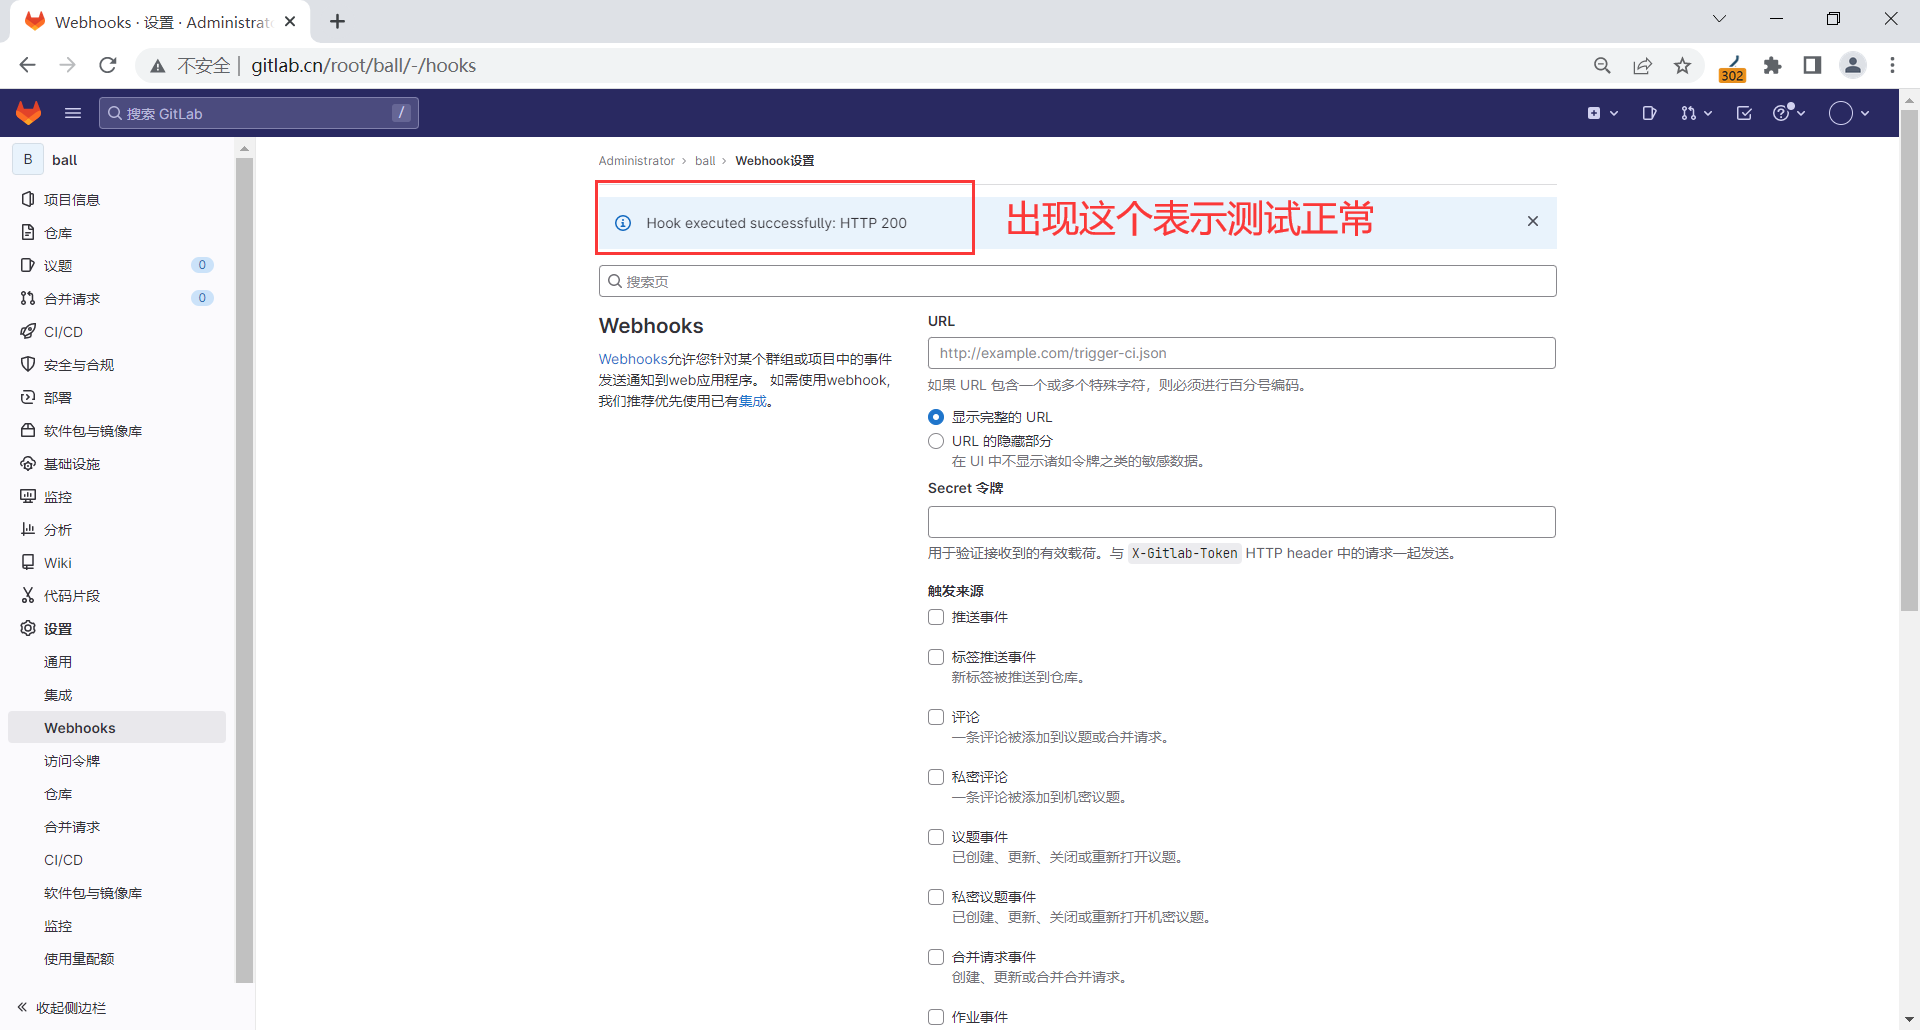This screenshot has width=1920, height=1030.
Task: Open the help menu dropdown
Action: [x=1789, y=113]
